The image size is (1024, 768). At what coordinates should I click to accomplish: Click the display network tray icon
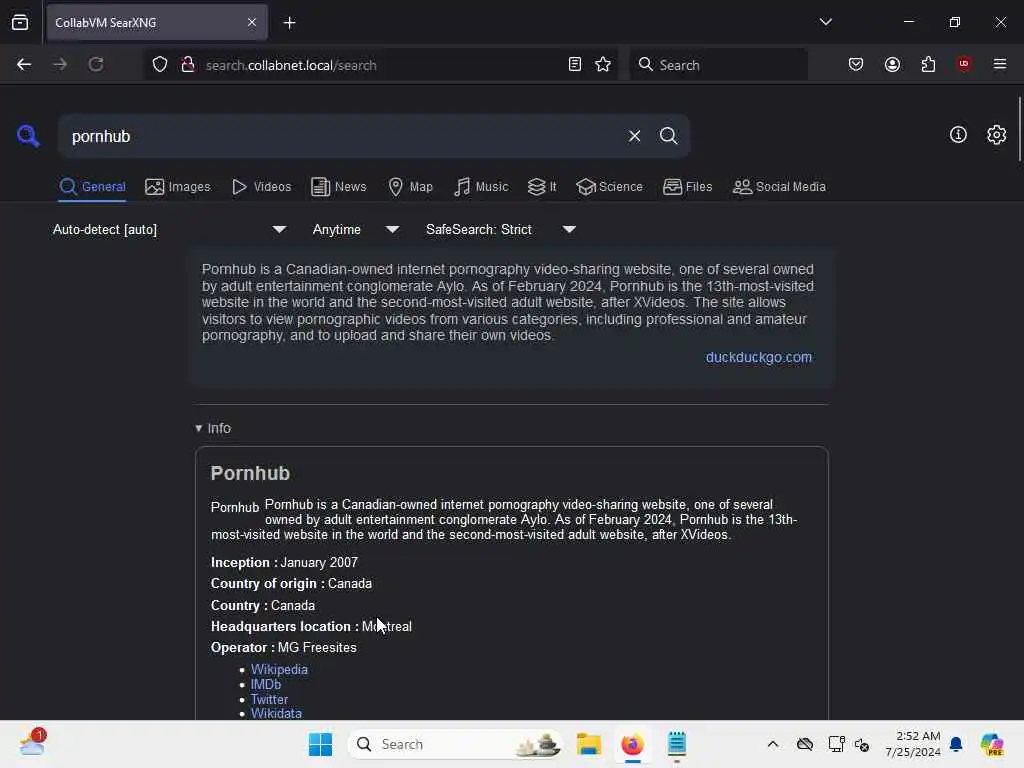[836, 744]
